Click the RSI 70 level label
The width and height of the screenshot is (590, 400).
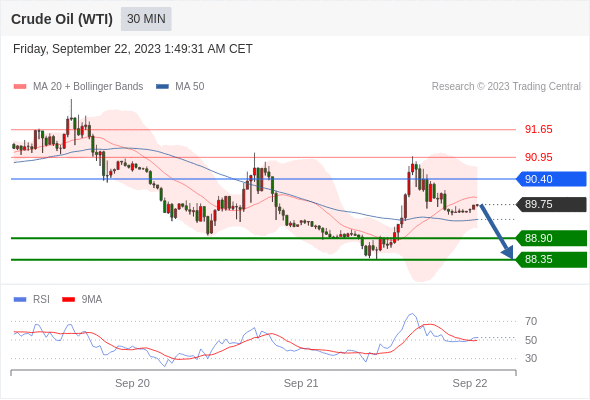coord(531,321)
